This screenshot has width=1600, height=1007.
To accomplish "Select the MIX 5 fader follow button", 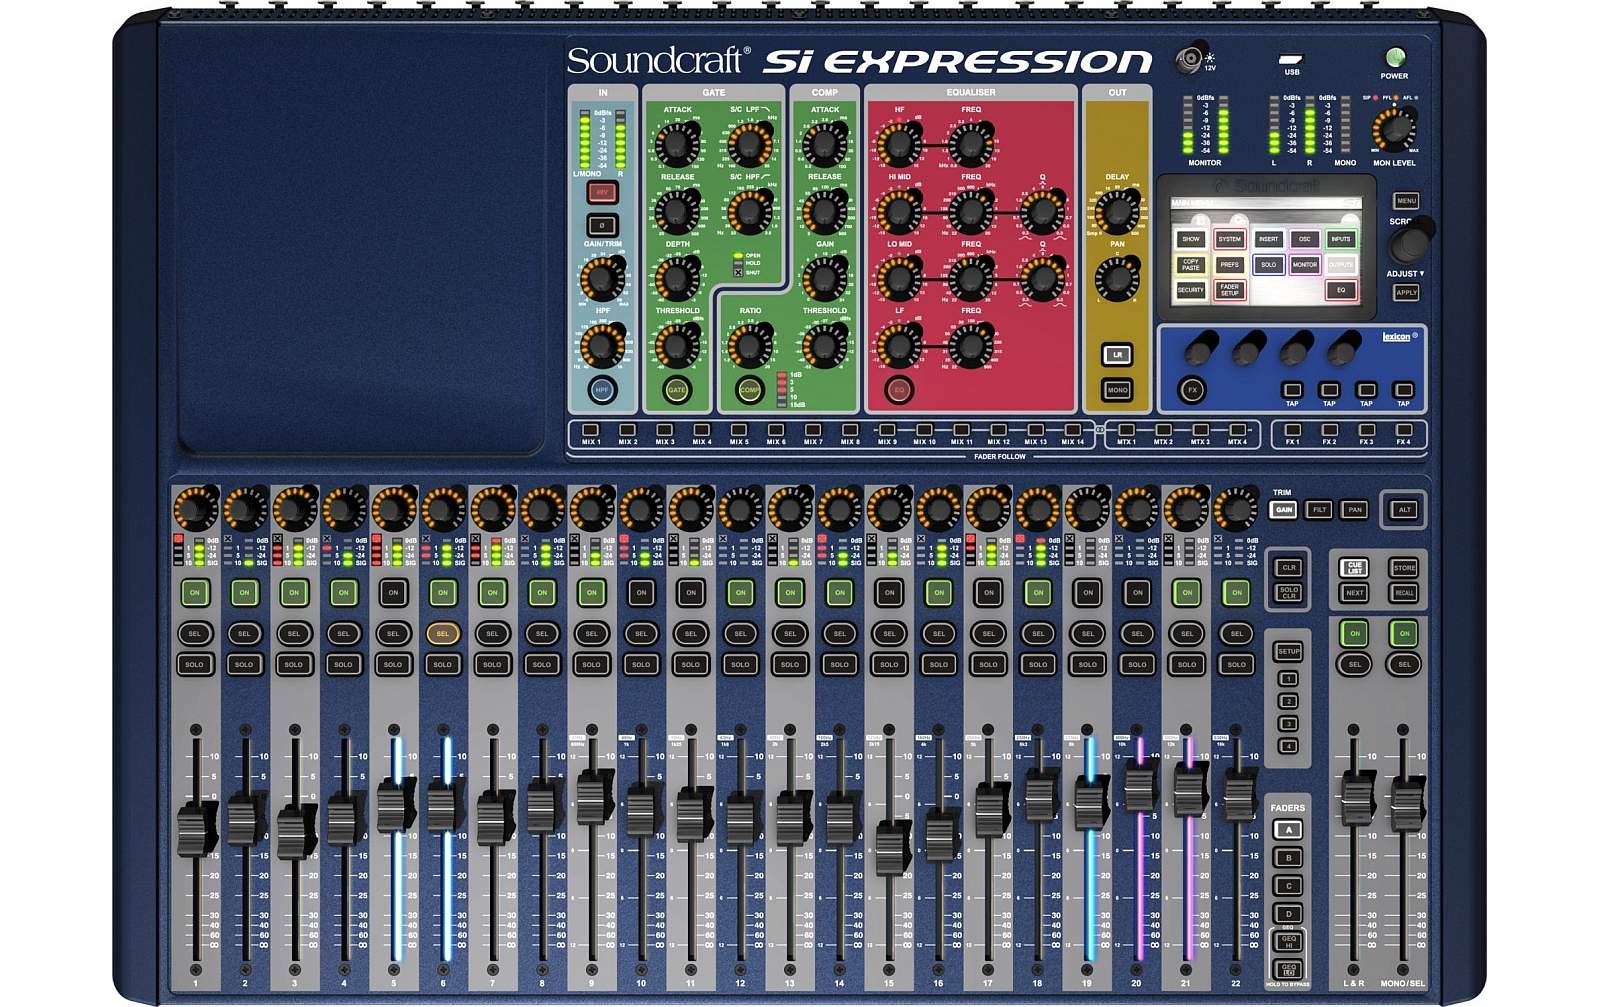I will 739,430.
